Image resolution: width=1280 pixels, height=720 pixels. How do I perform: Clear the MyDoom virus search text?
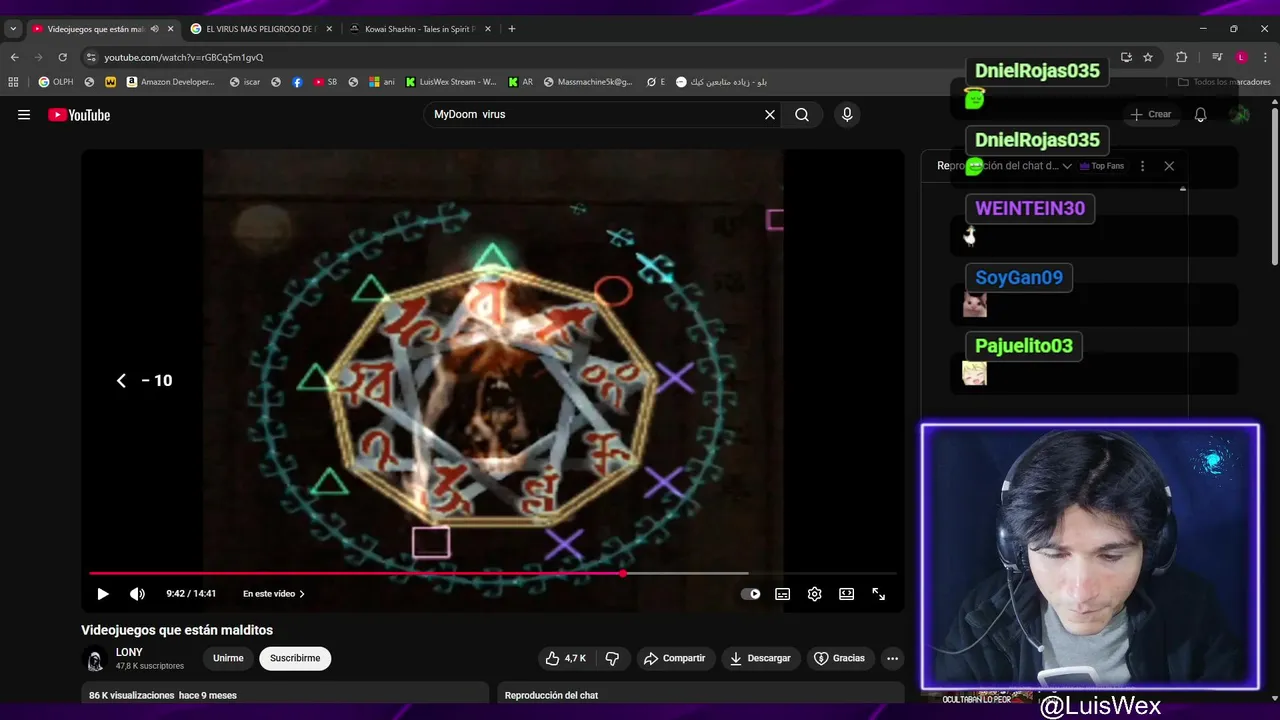[770, 115]
